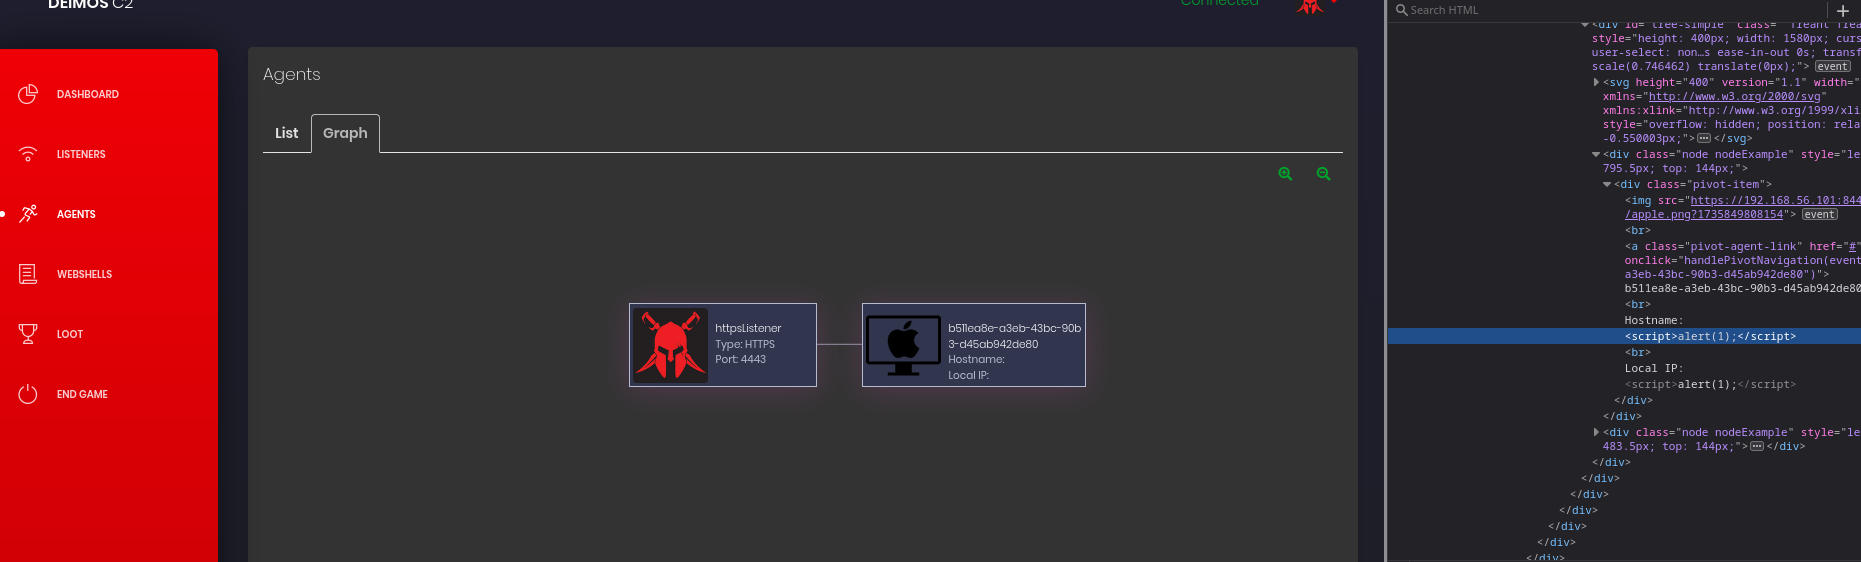Collapse the tree-simple div node
This screenshot has width=1861, height=562.
pos(1585,25)
